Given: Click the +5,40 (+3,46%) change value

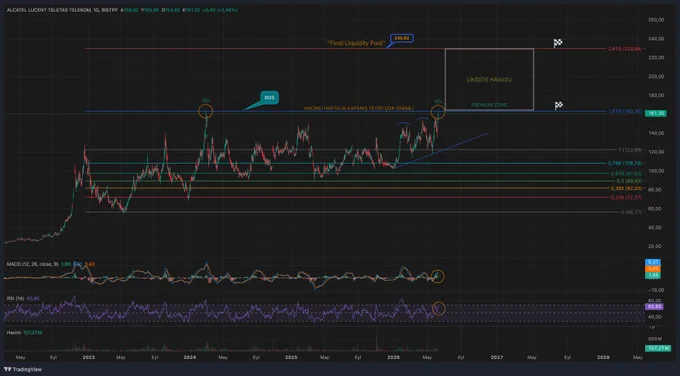Looking at the screenshot, I should [x=220, y=10].
